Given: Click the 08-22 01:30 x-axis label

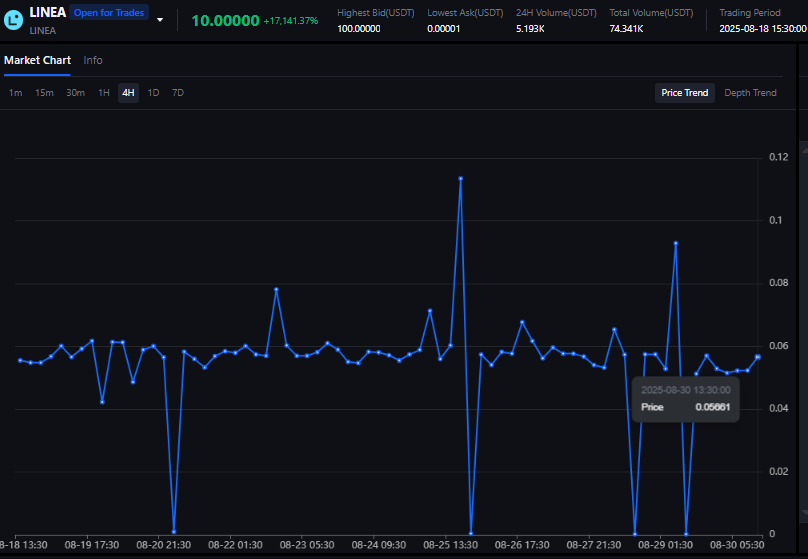Looking at the screenshot, I should pos(235,545).
